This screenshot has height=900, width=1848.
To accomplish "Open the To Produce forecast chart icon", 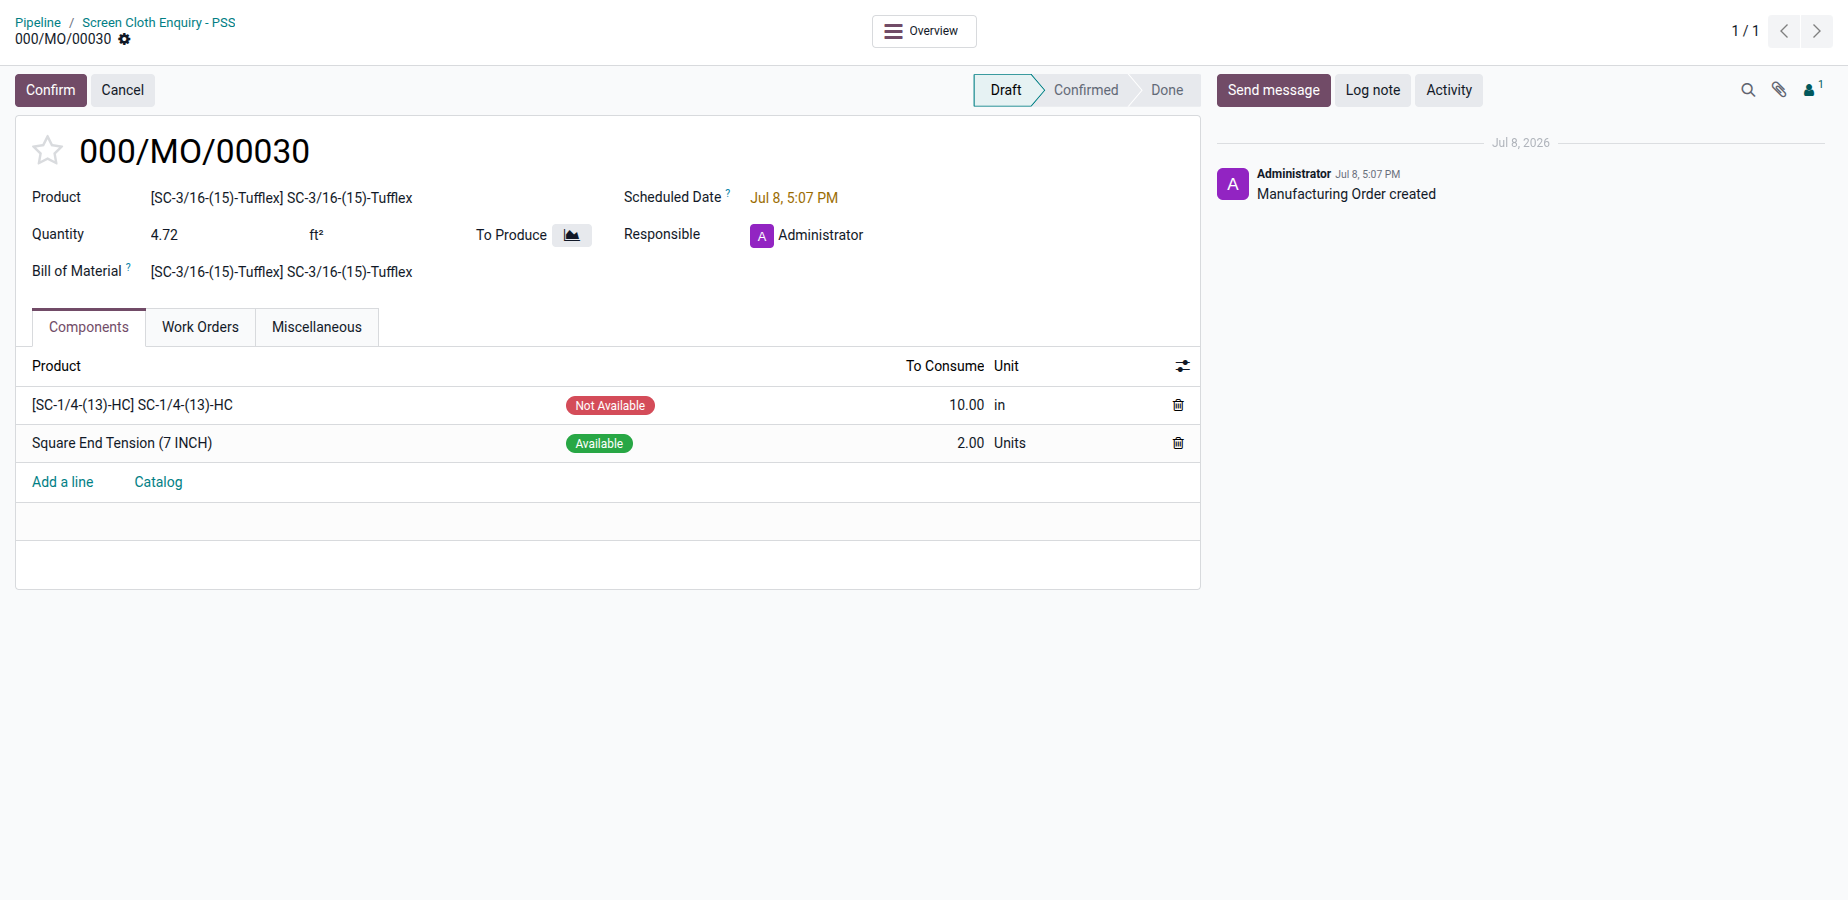I will pyautogui.click(x=572, y=235).
